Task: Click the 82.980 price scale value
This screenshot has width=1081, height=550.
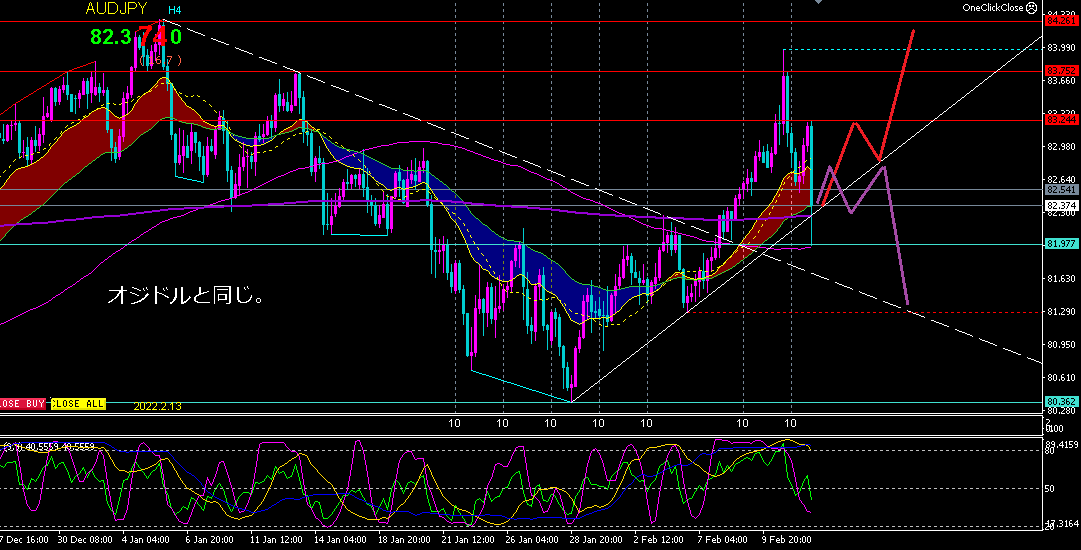Action: point(1061,147)
